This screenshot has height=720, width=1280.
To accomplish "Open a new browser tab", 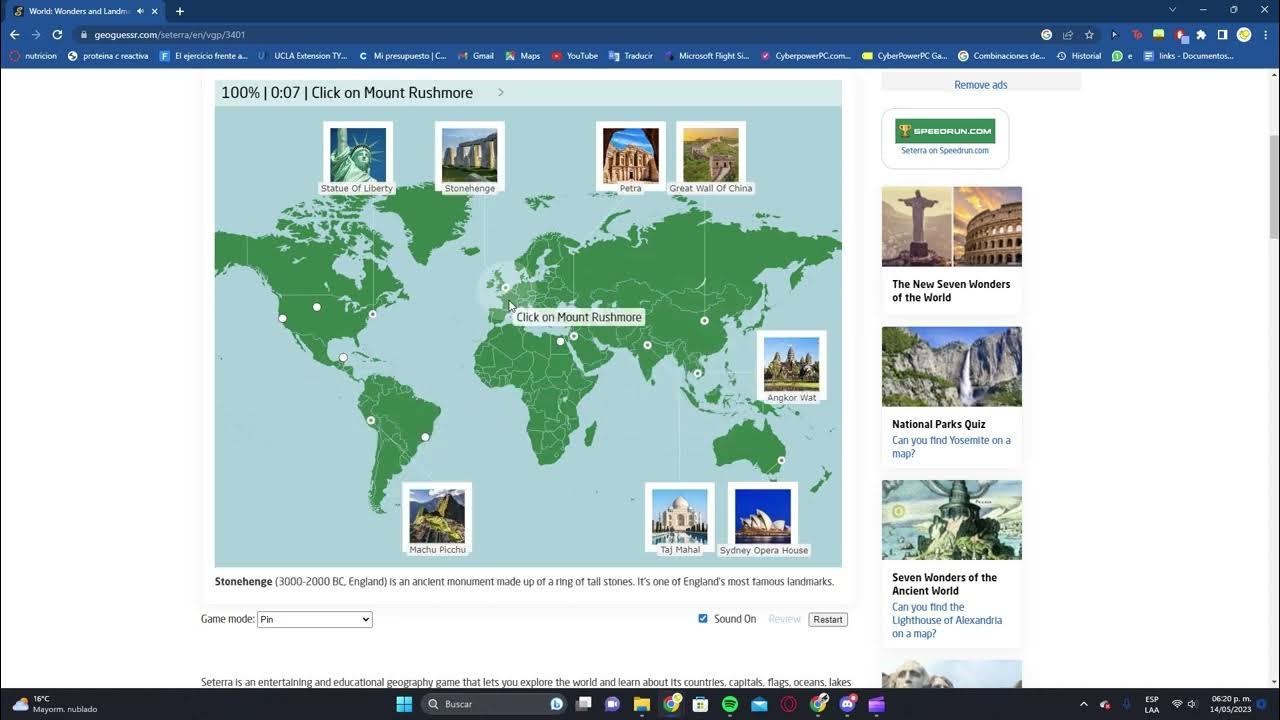I will pos(180,11).
